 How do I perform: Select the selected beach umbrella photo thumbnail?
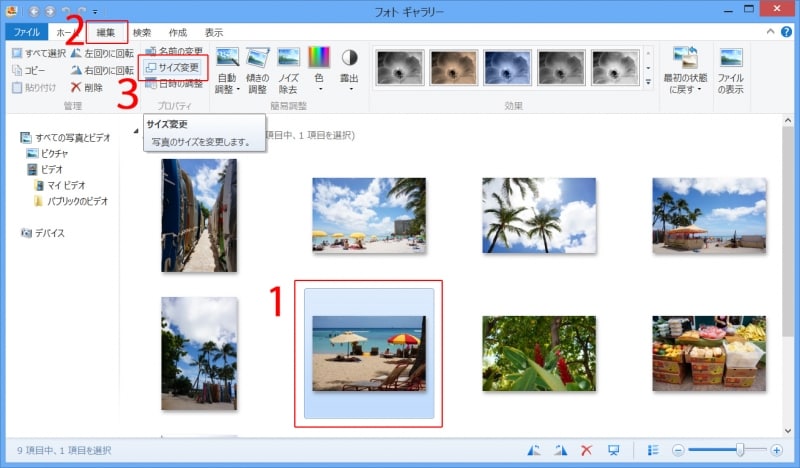click(x=368, y=352)
